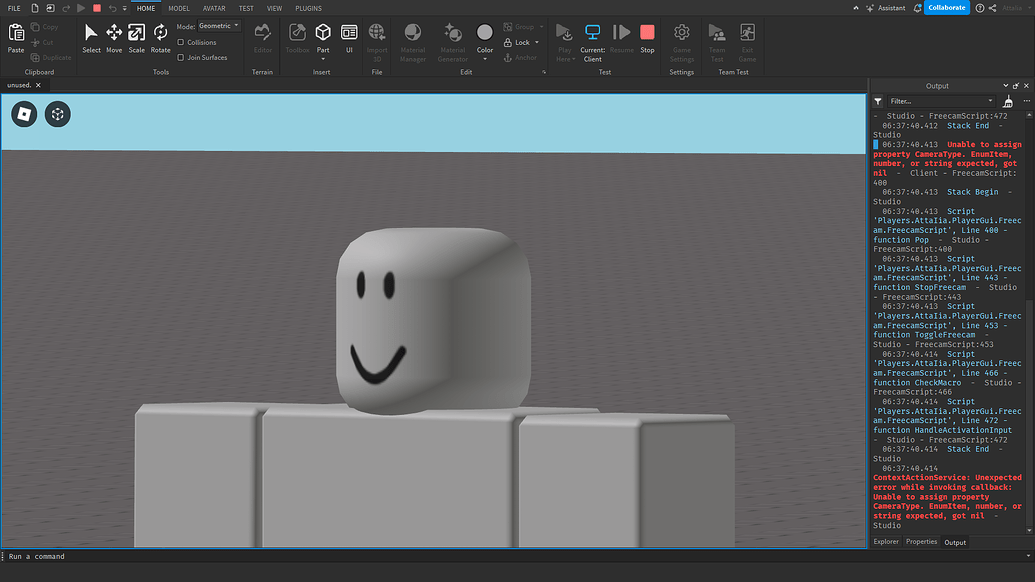Close the 'unused.' document tab
This screenshot has height=582, width=1035.
[x=38, y=85]
